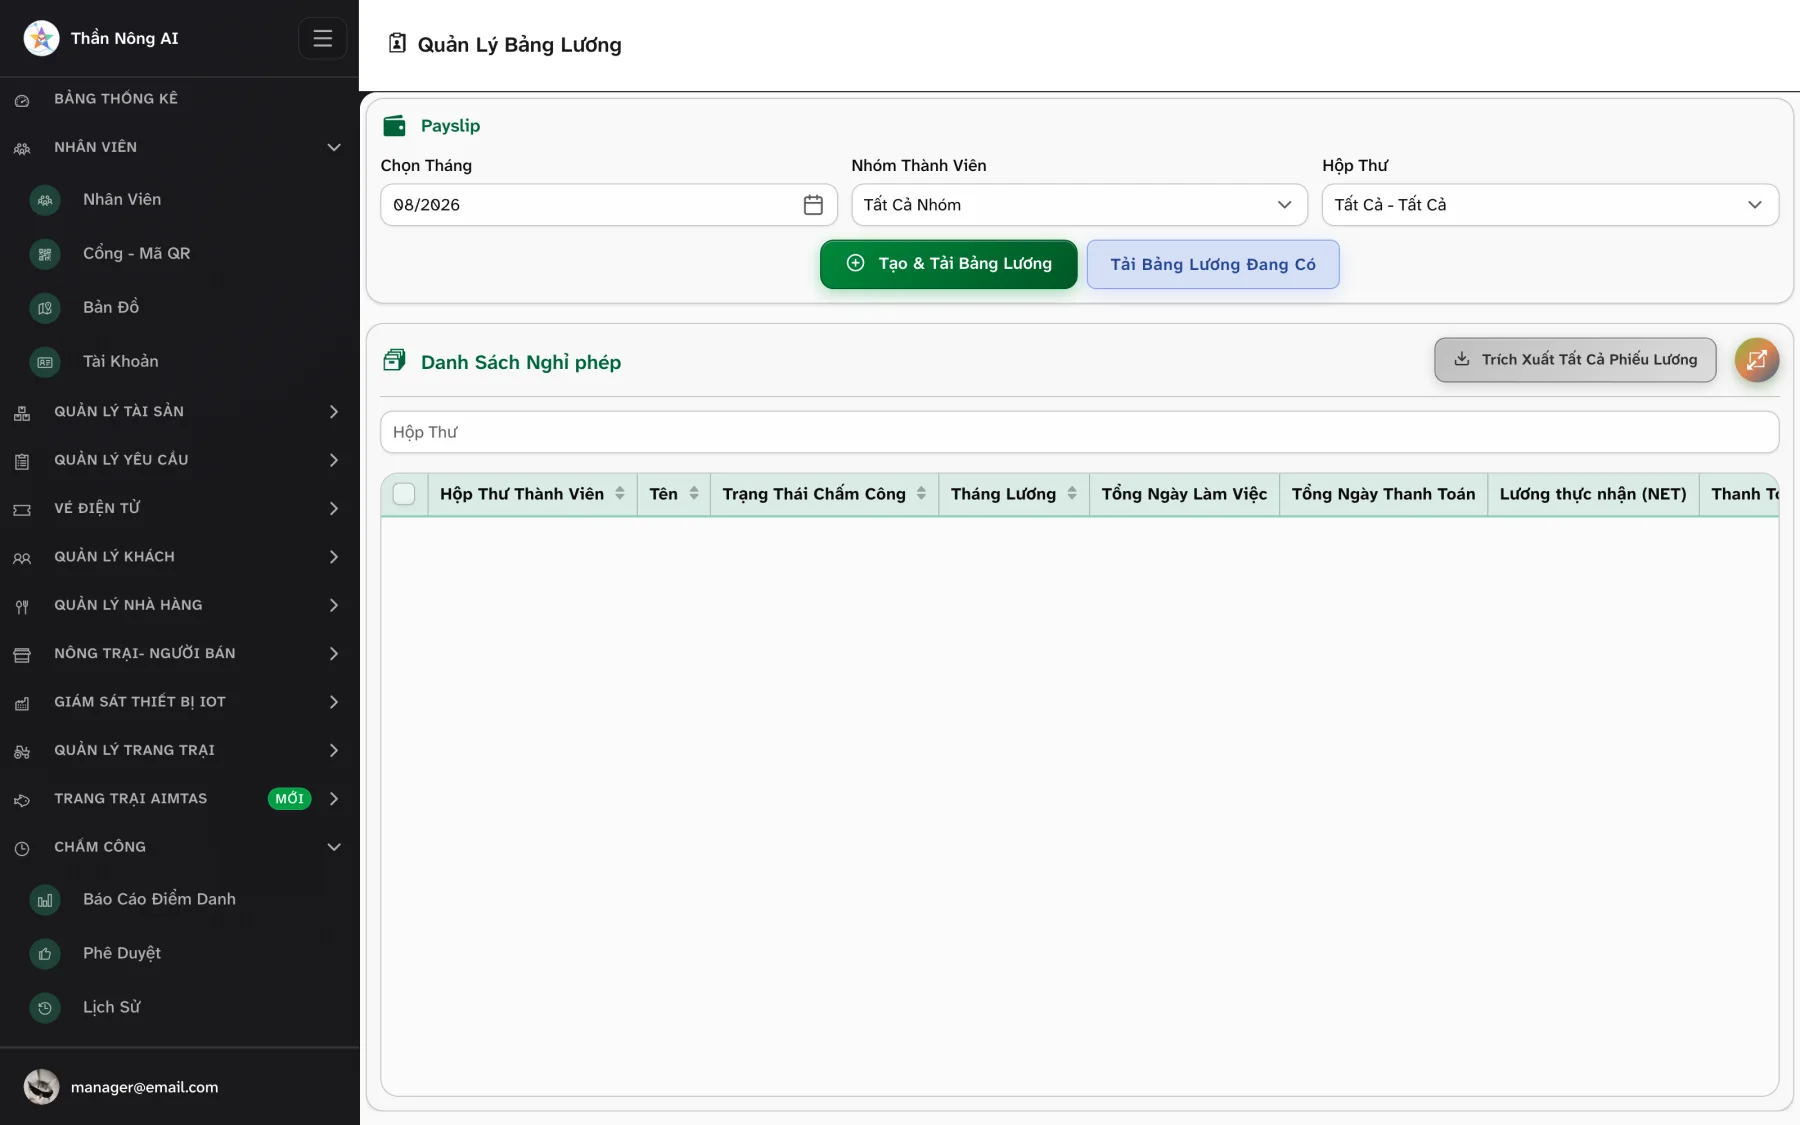
Task: Sort by Hộp Thư Thành Viên column
Action: 620,493
